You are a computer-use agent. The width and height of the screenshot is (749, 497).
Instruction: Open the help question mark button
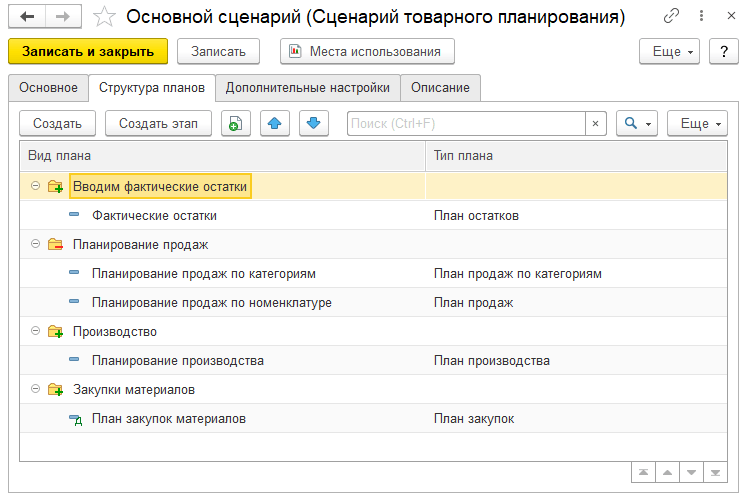723,51
